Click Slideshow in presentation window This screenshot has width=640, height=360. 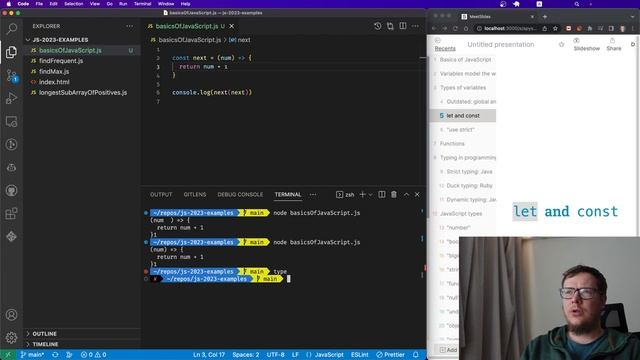pyautogui.click(x=587, y=44)
